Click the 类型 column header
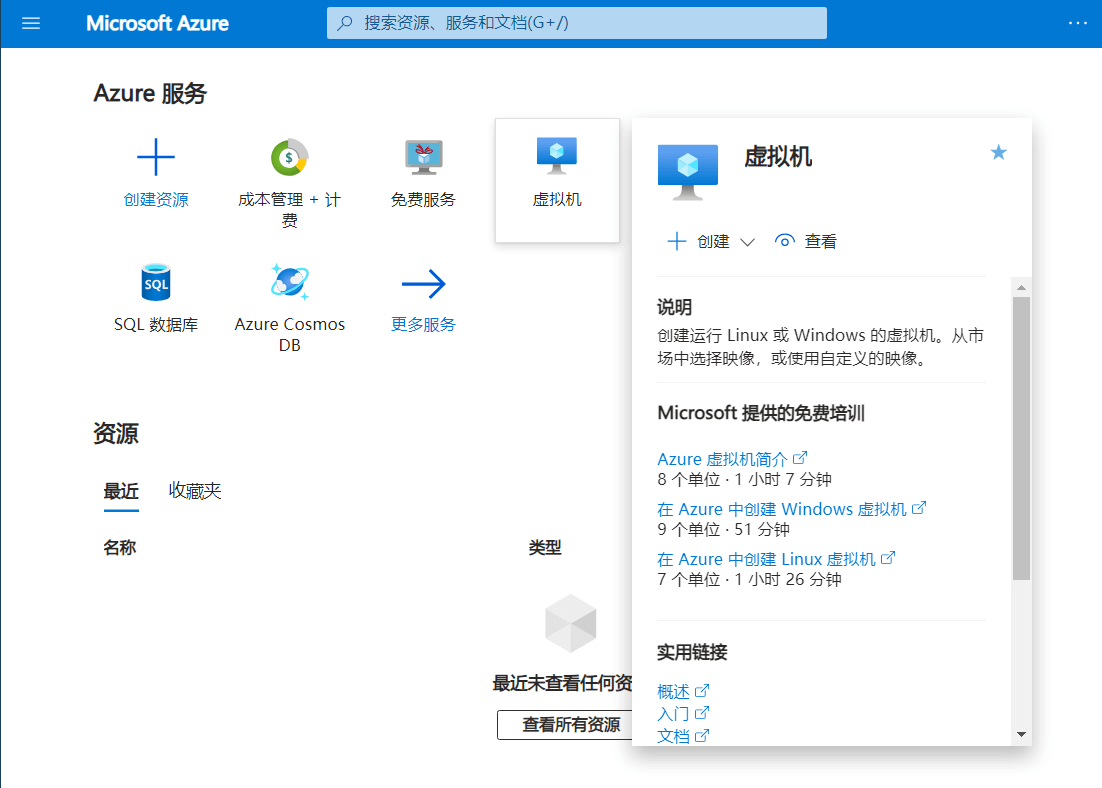This screenshot has height=788, width=1102. pos(545,548)
